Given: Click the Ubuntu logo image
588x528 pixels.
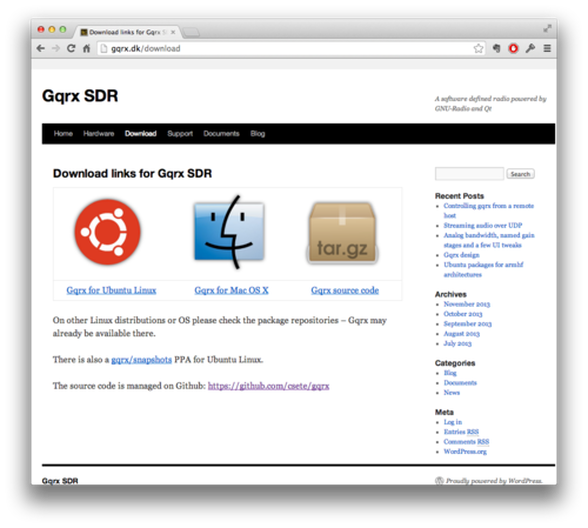Looking at the screenshot, I should tap(108, 232).
